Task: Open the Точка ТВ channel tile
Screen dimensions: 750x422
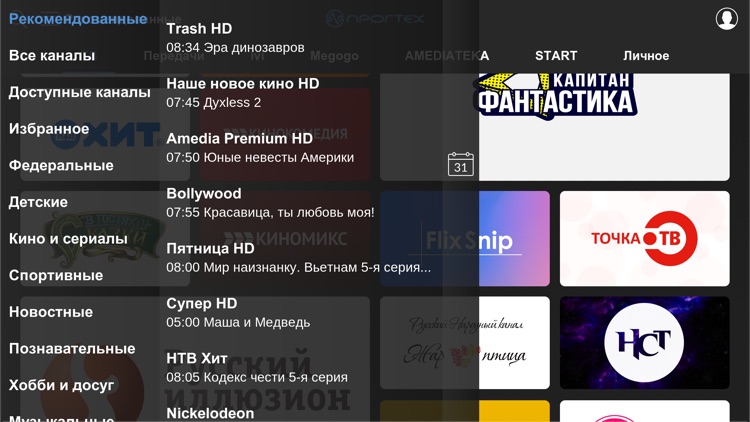Action: [645, 239]
